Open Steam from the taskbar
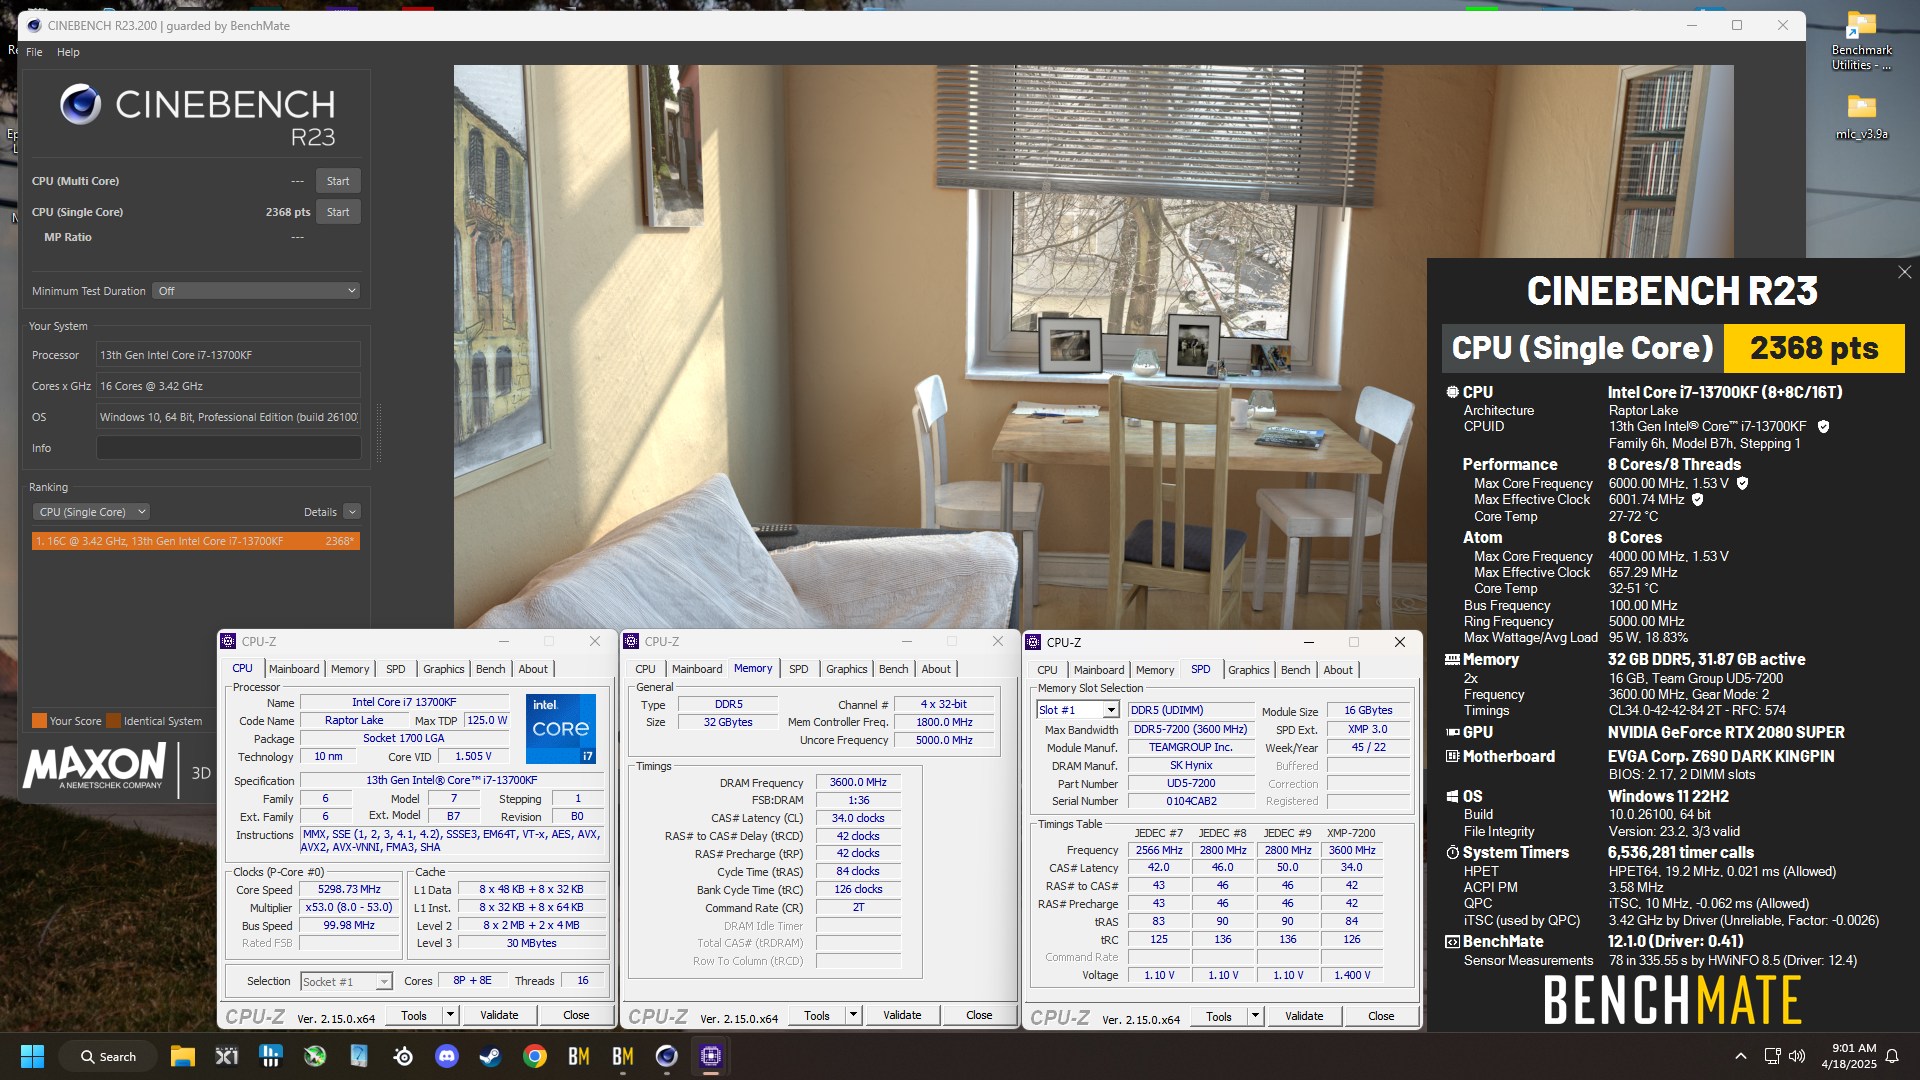 click(490, 1056)
